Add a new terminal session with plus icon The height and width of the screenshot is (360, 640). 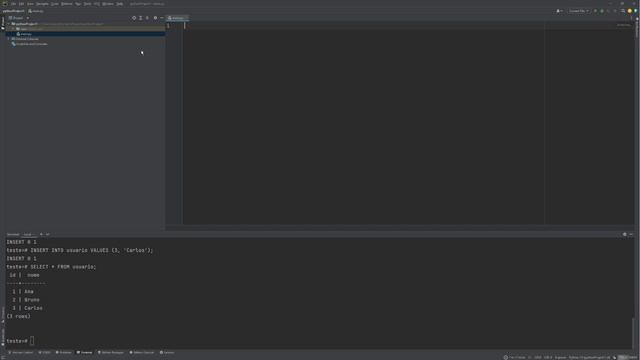coord(41,234)
